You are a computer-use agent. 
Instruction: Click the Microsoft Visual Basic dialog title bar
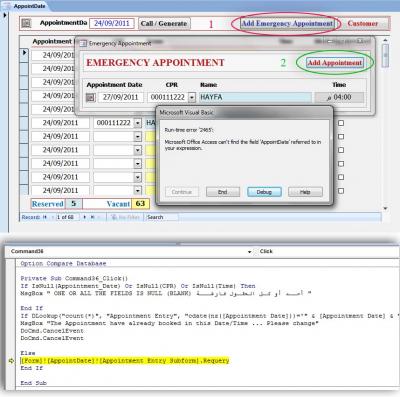pos(244,113)
